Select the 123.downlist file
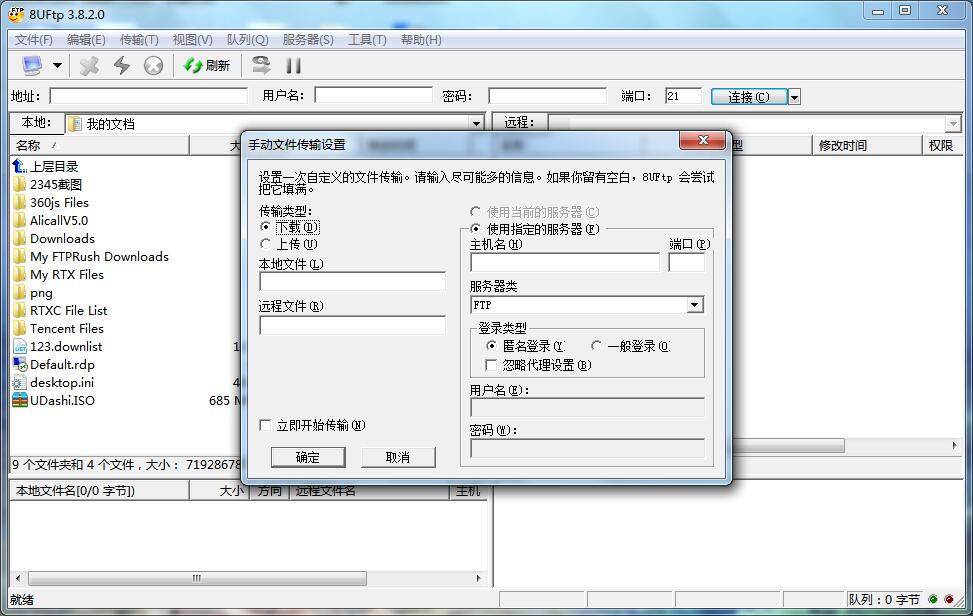This screenshot has height=616, width=973. pos(58,346)
